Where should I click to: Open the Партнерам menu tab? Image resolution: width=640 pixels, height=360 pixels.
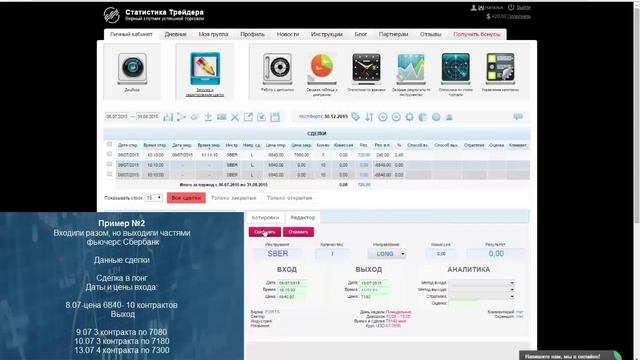click(393, 34)
